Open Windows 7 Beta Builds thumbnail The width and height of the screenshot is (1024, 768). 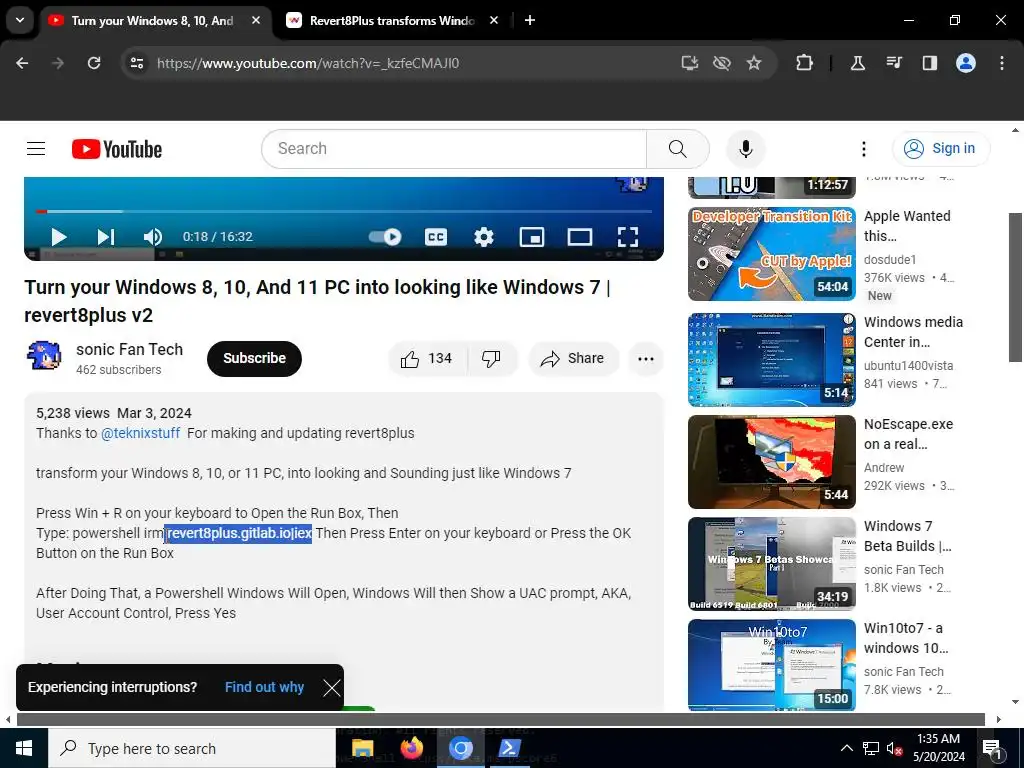point(771,564)
